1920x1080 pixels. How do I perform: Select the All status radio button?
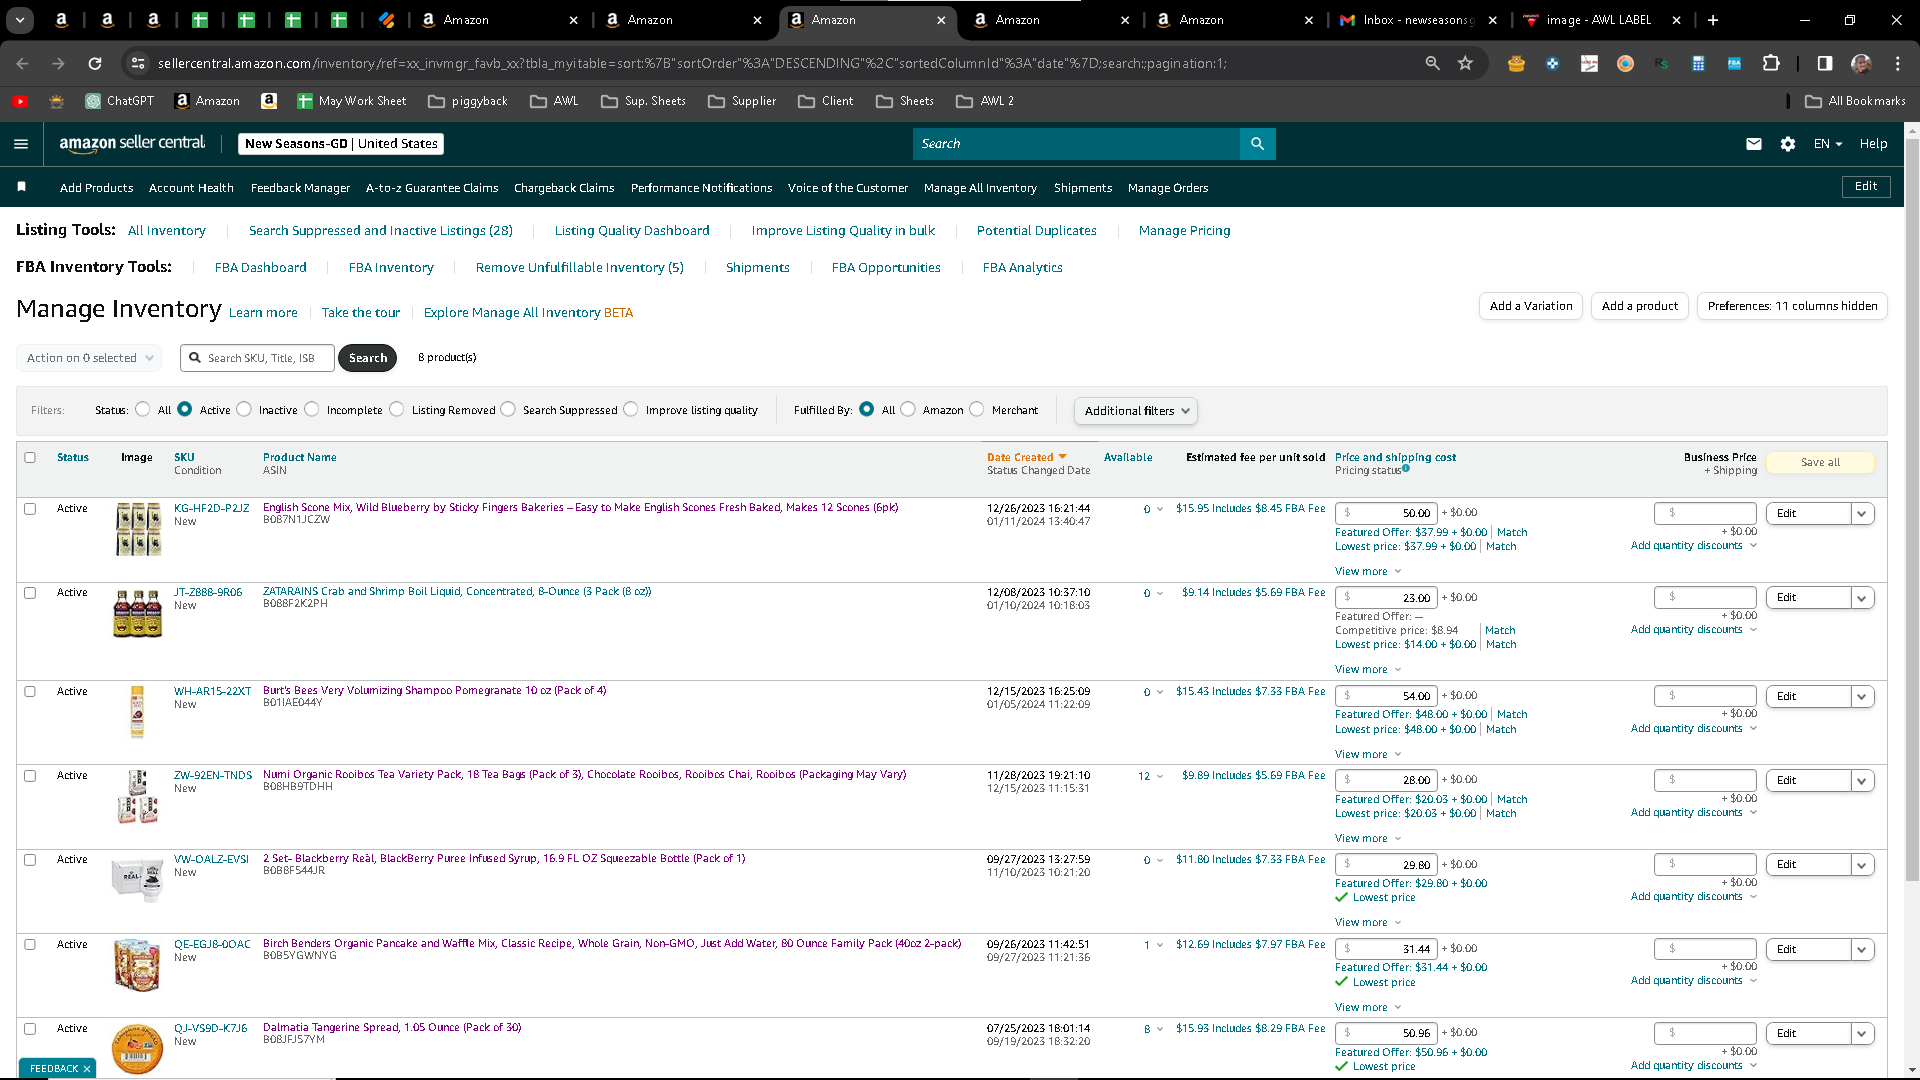[142, 409]
